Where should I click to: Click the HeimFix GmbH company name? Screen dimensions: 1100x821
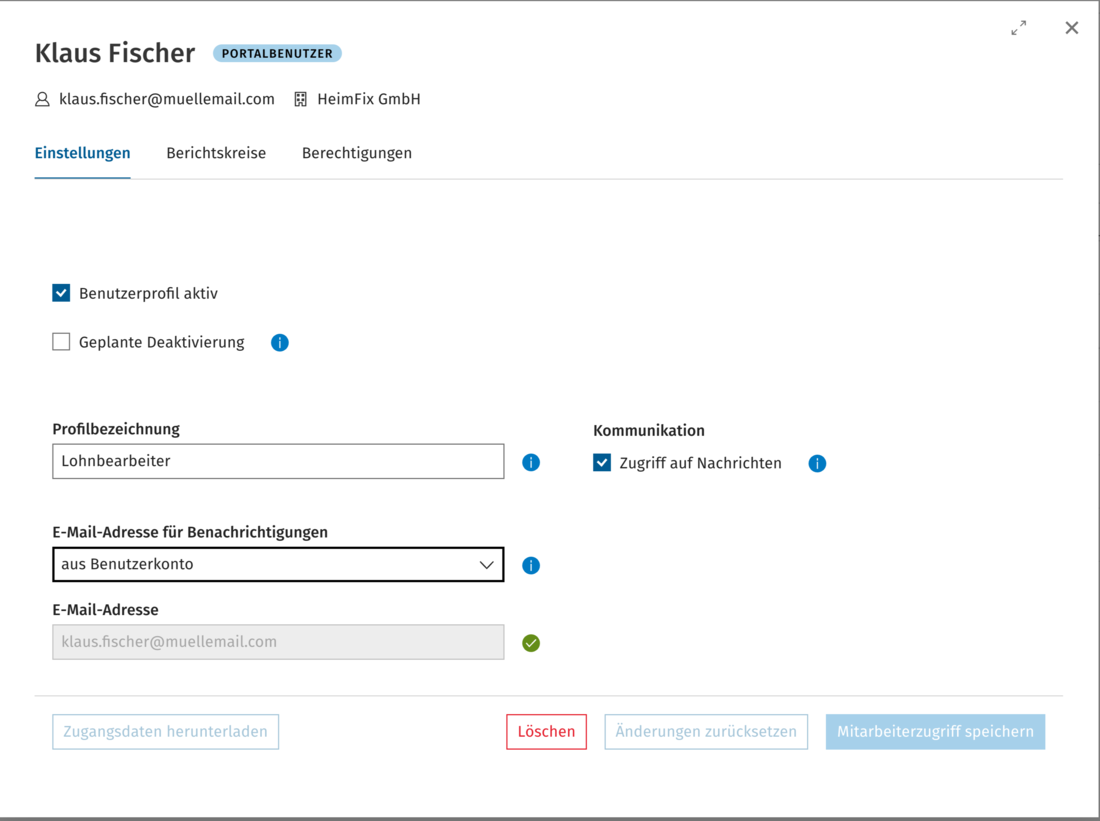click(369, 99)
